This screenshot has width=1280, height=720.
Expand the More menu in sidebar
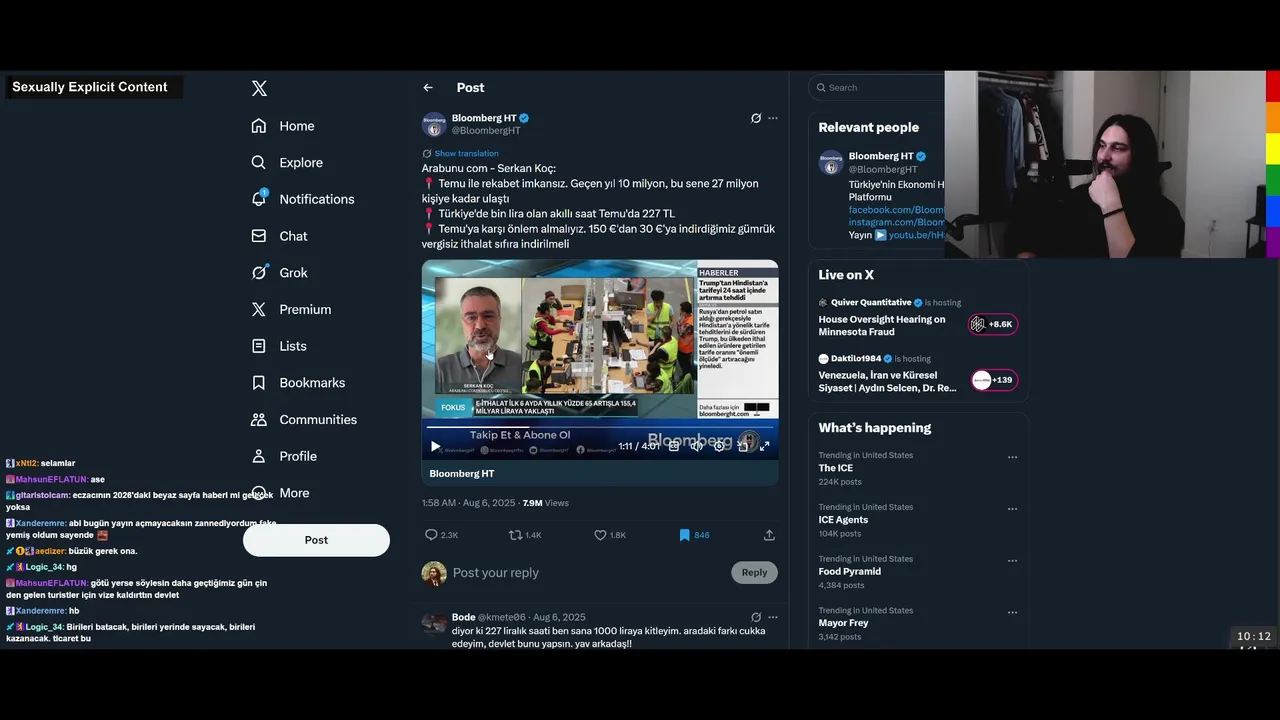click(x=280, y=493)
